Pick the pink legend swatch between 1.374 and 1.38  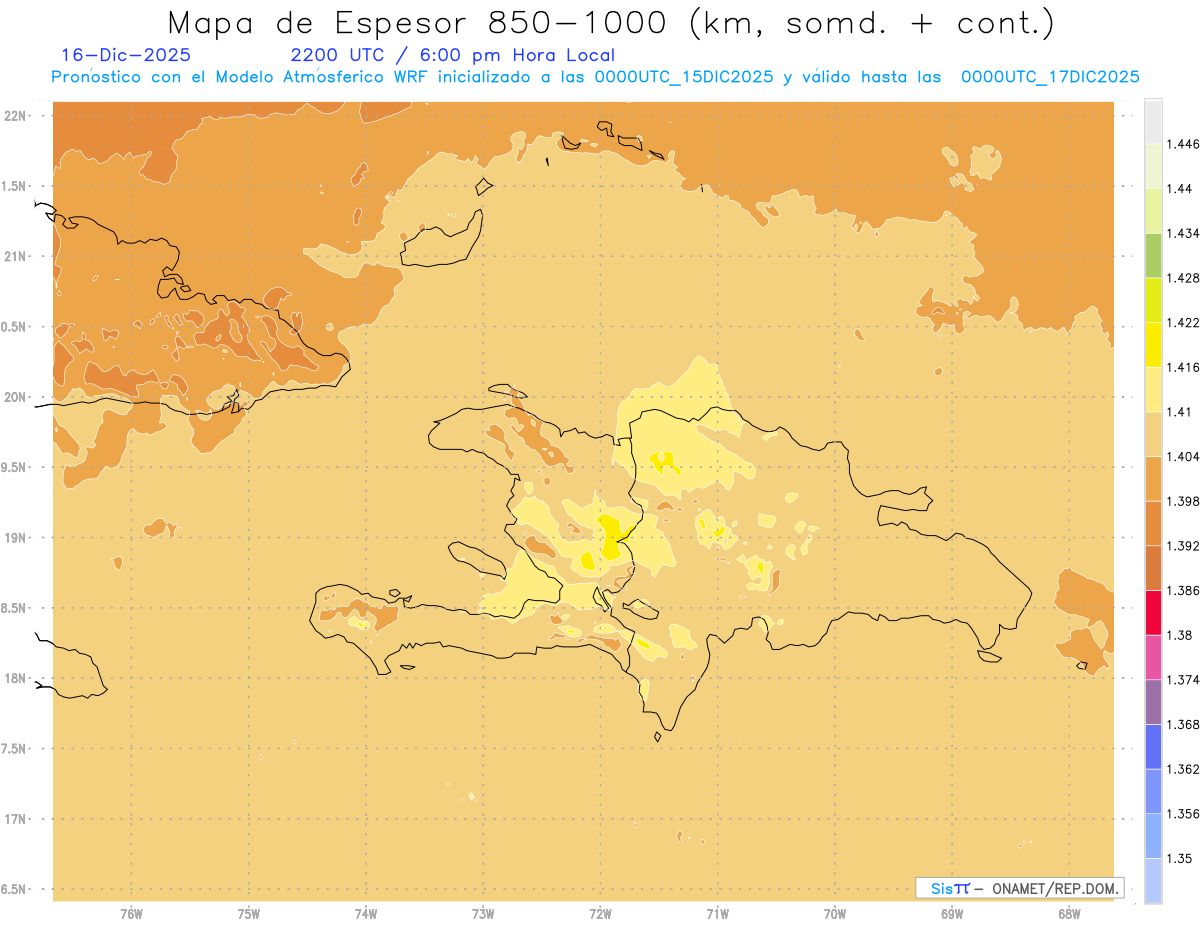click(x=1153, y=658)
